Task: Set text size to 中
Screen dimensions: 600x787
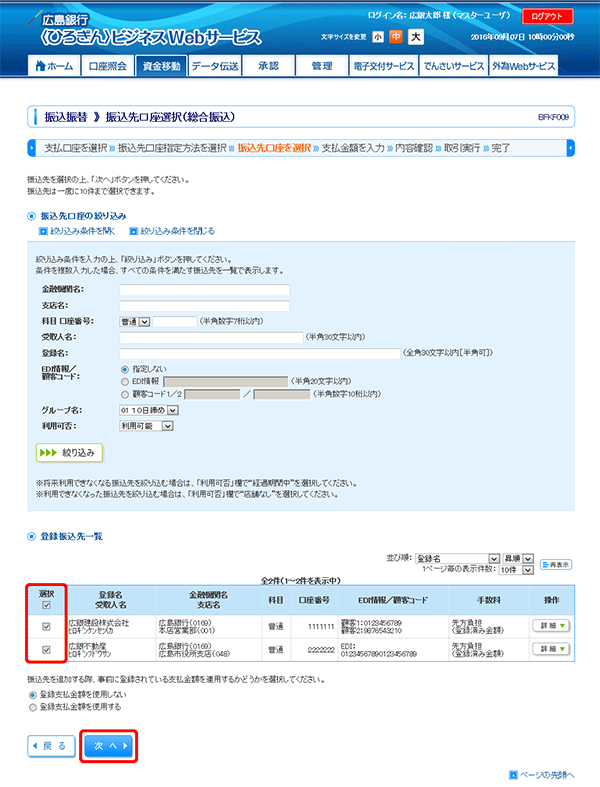Action: click(396, 37)
